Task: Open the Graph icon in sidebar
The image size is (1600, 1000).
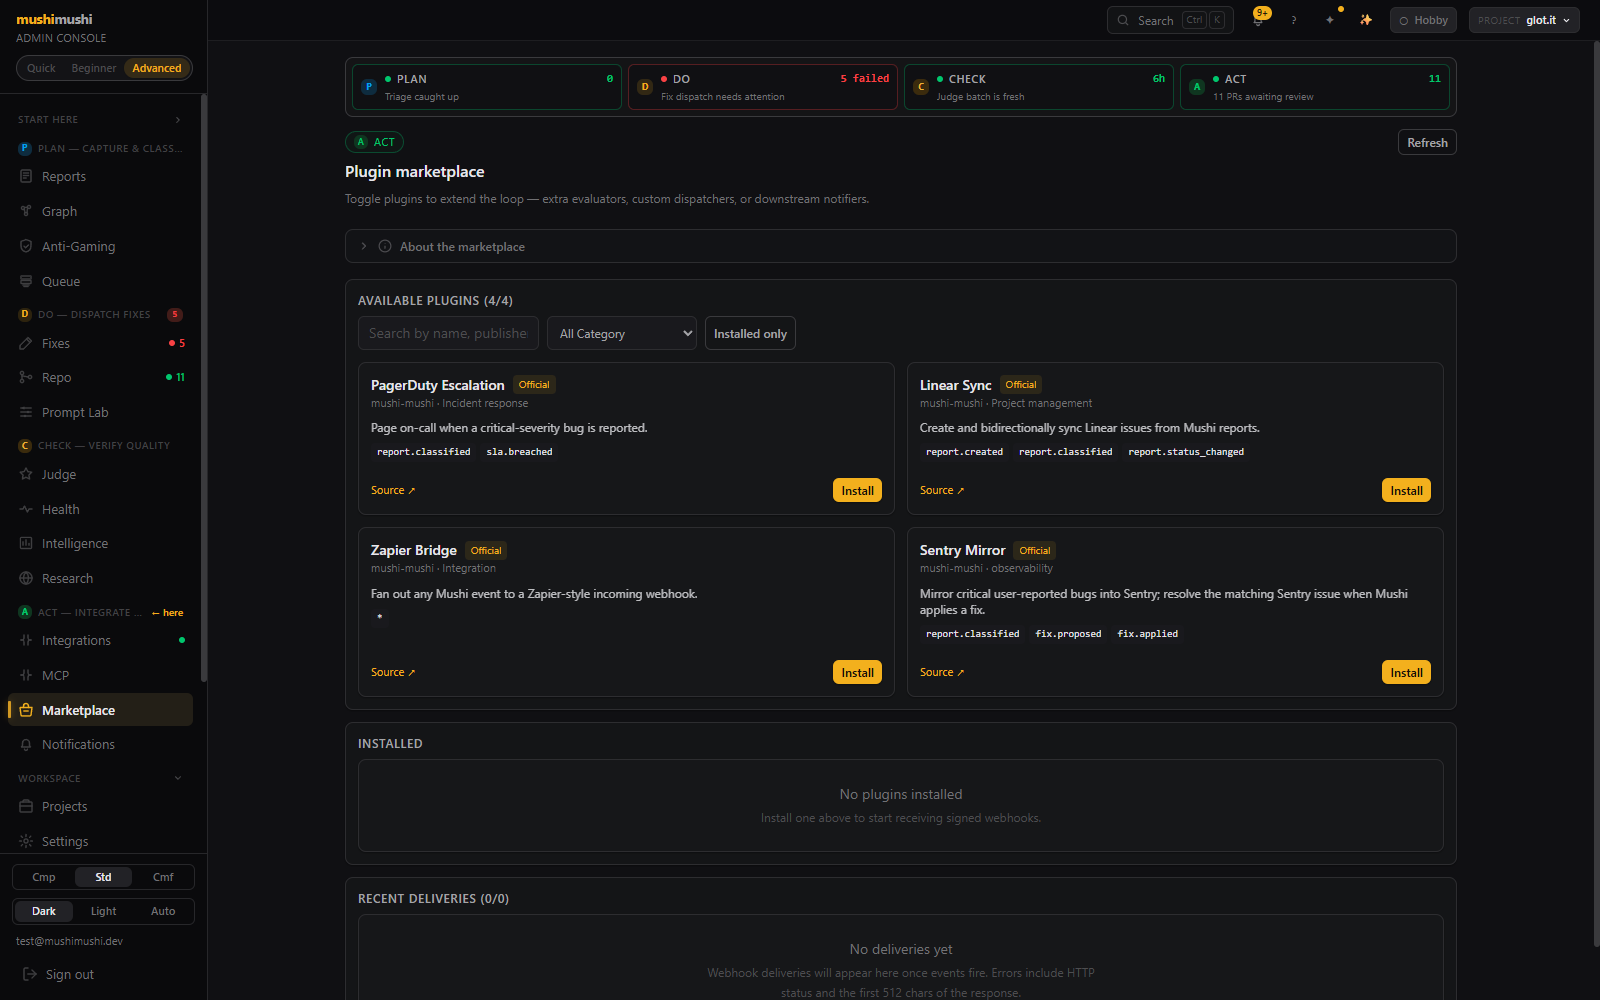Action: click(26, 211)
